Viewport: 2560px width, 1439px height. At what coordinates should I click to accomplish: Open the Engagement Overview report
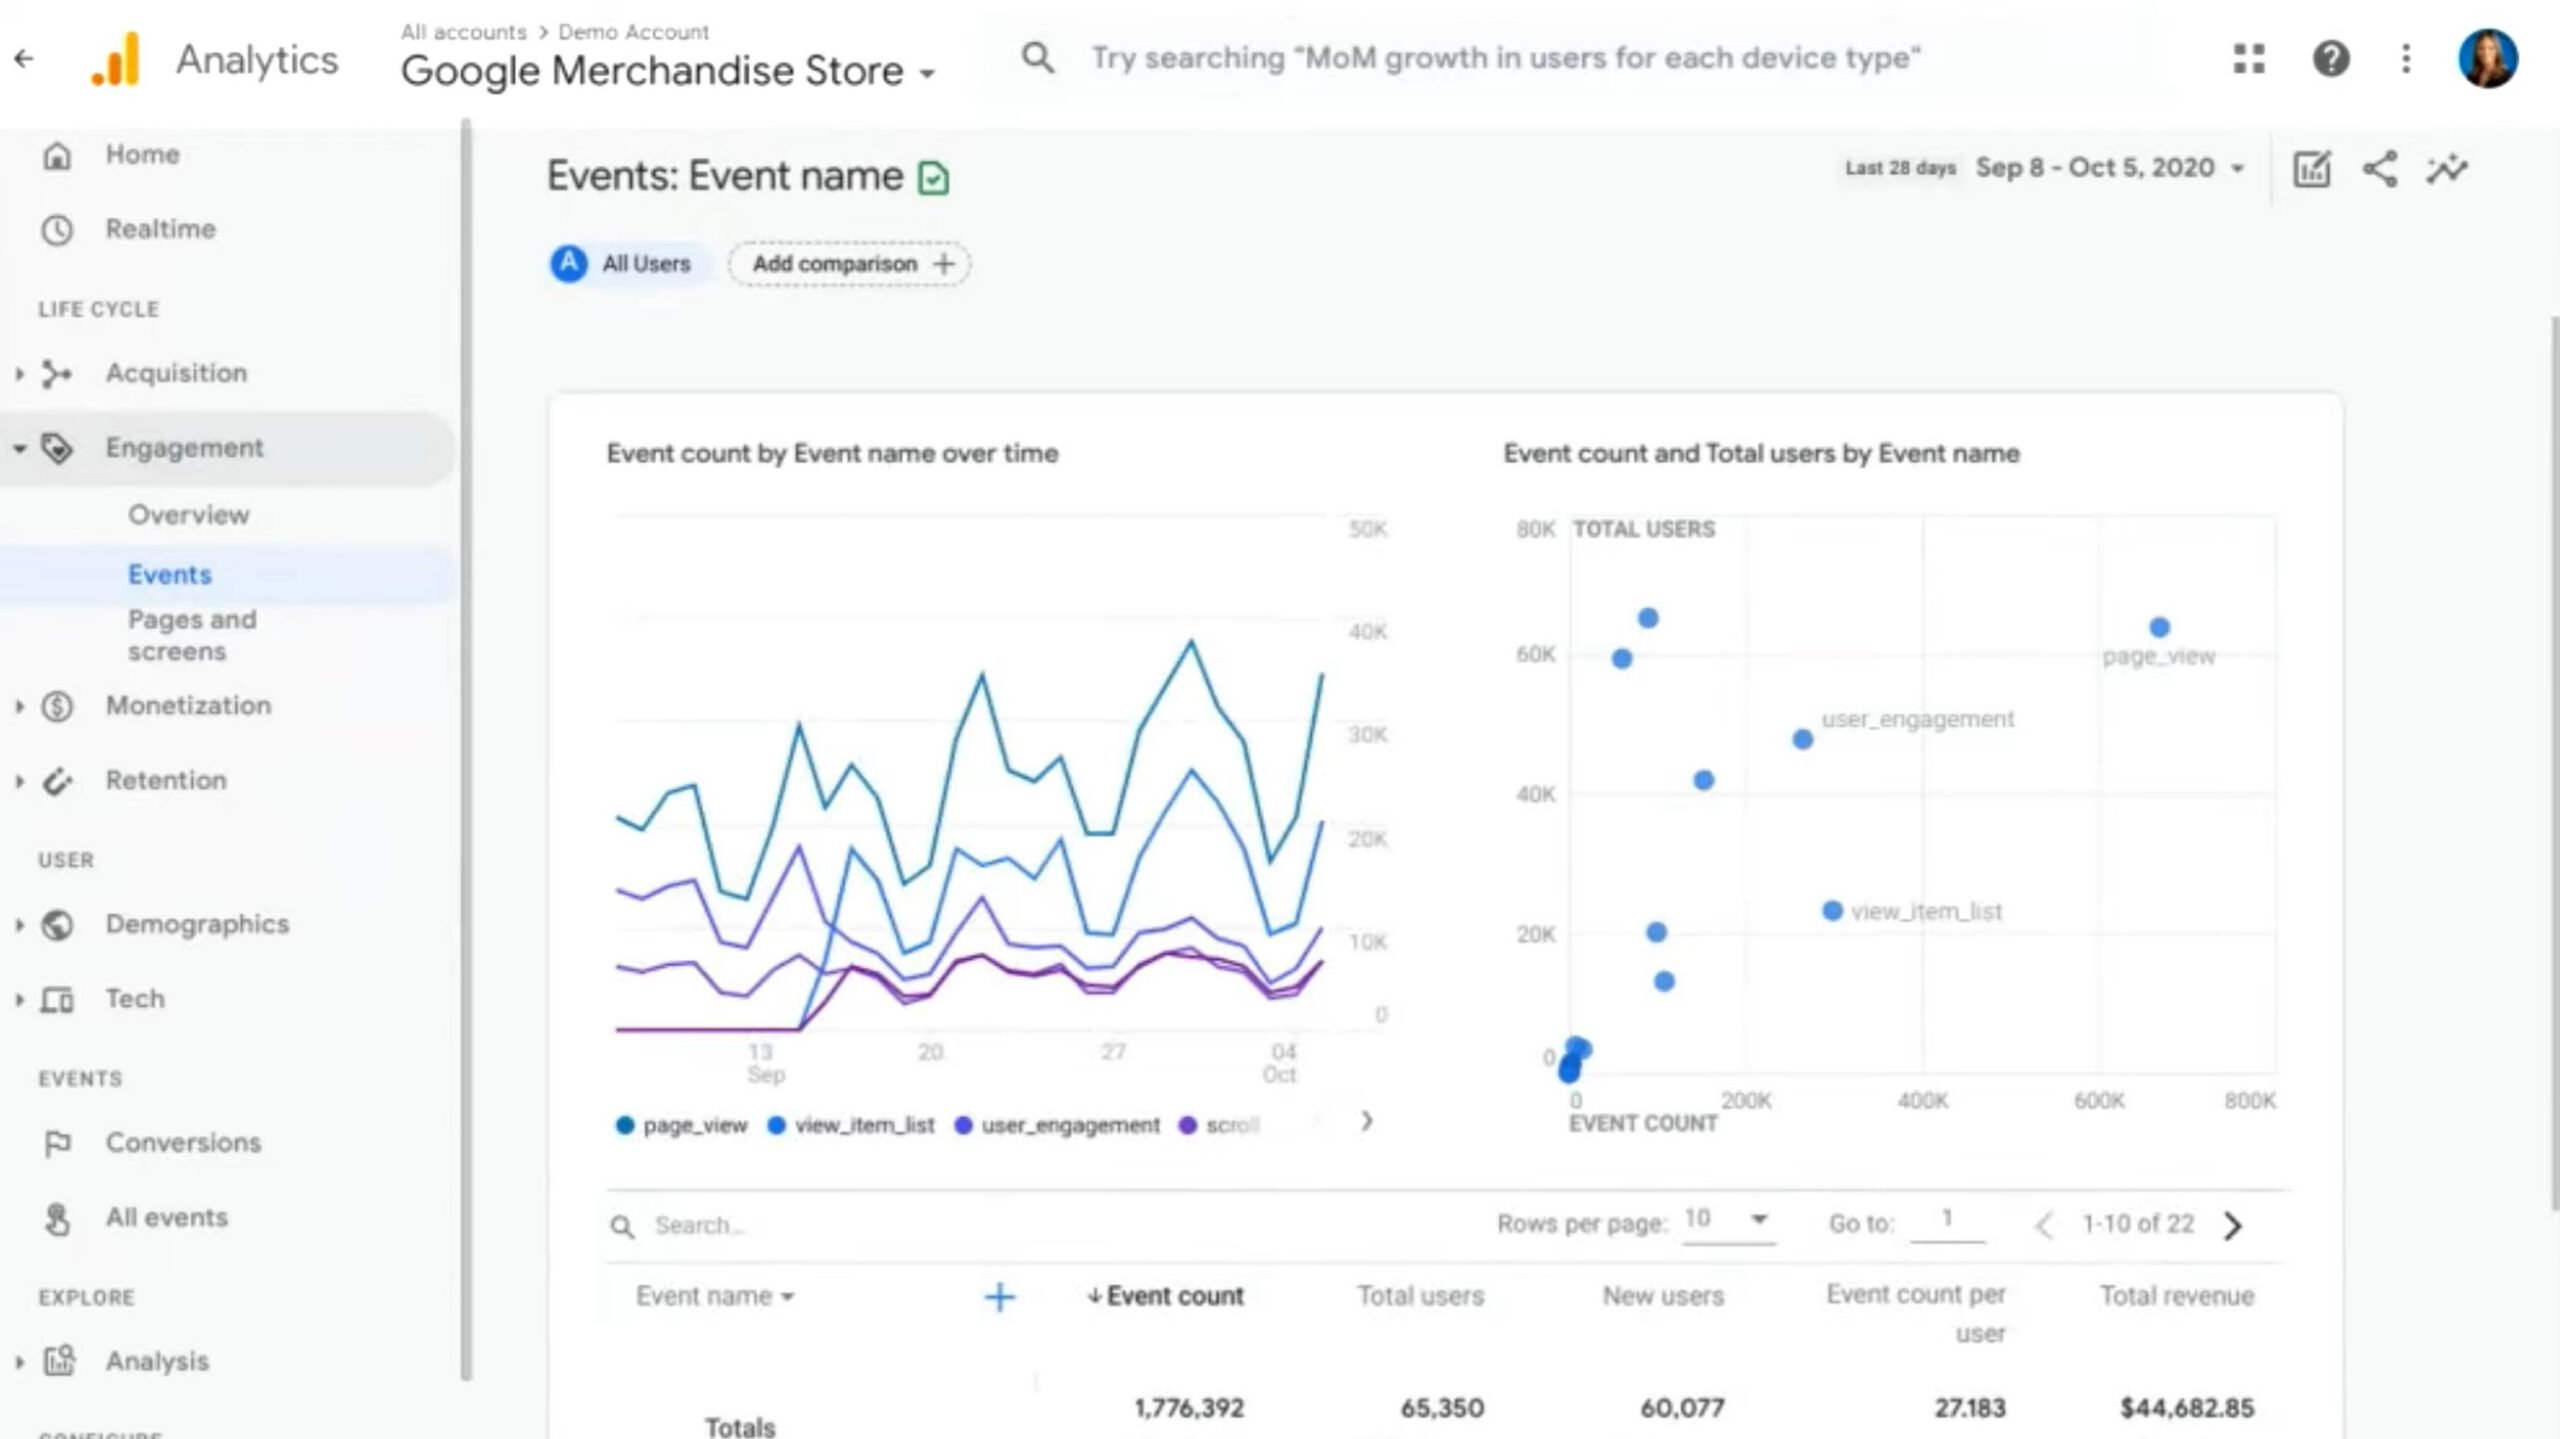click(189, 515)
